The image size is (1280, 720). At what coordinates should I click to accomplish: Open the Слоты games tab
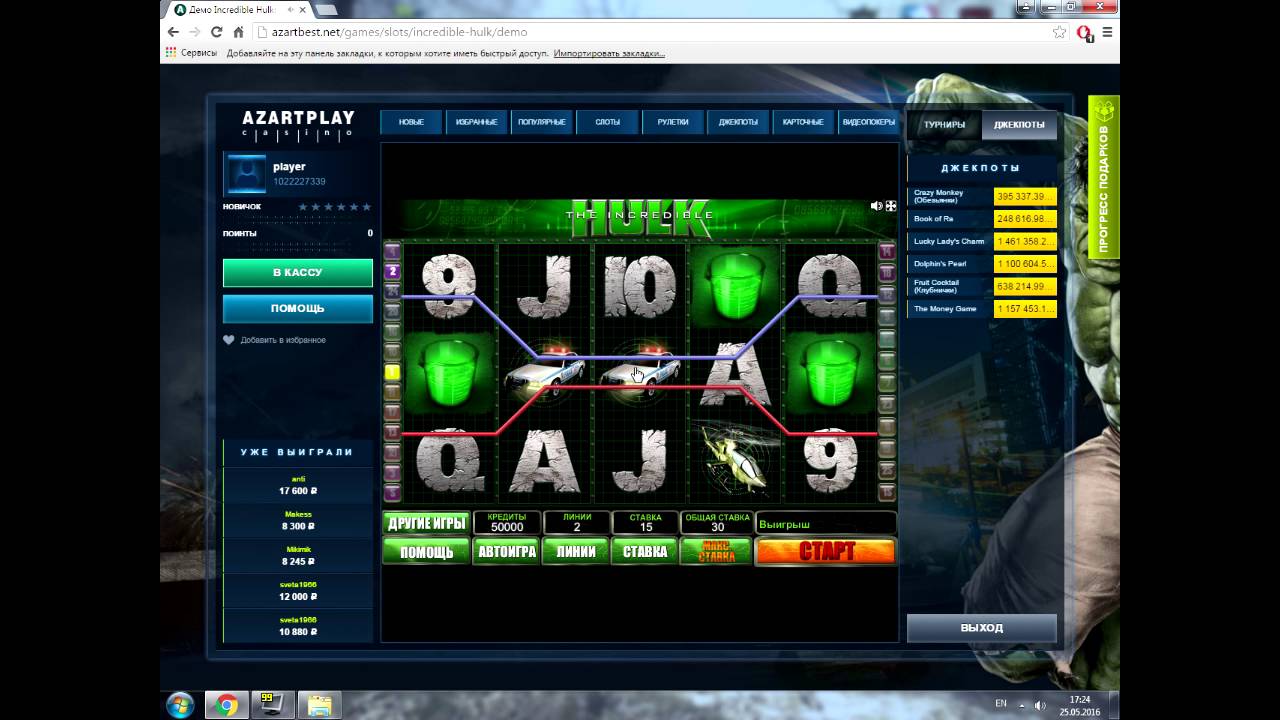tap(607, 122)
